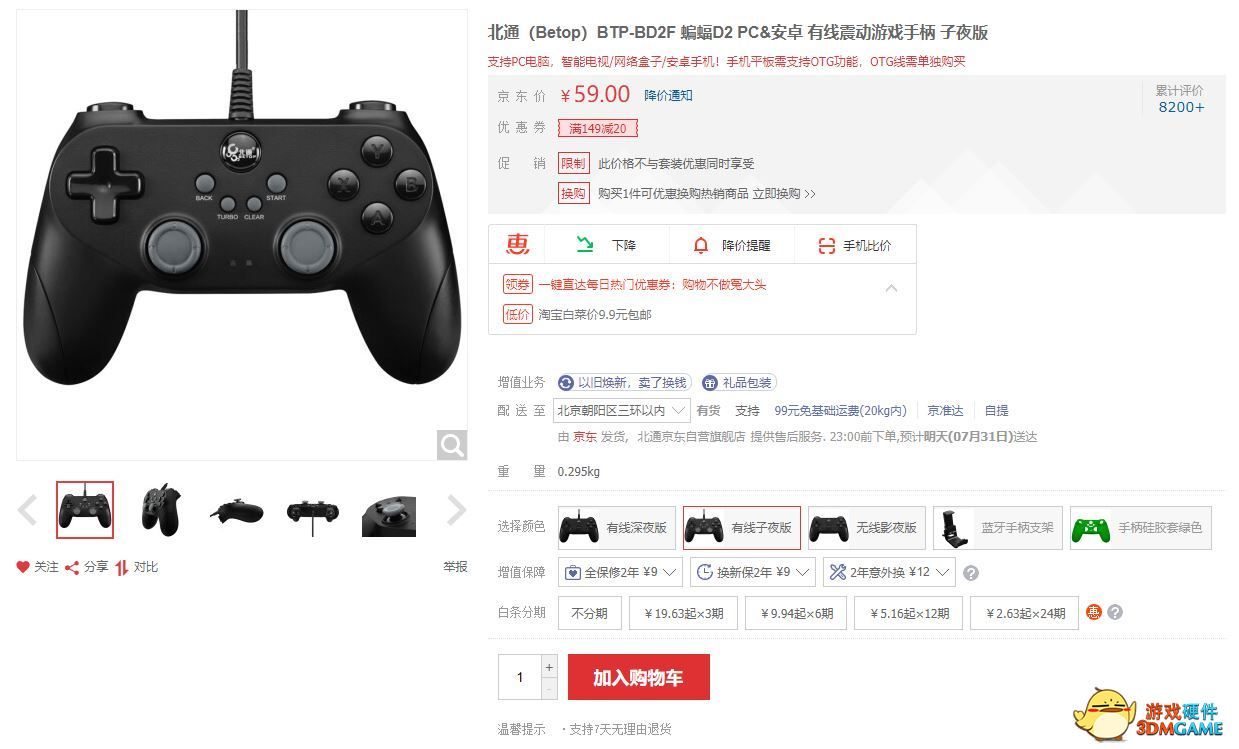Open the 降价通知 link near price

pos(668,96)
